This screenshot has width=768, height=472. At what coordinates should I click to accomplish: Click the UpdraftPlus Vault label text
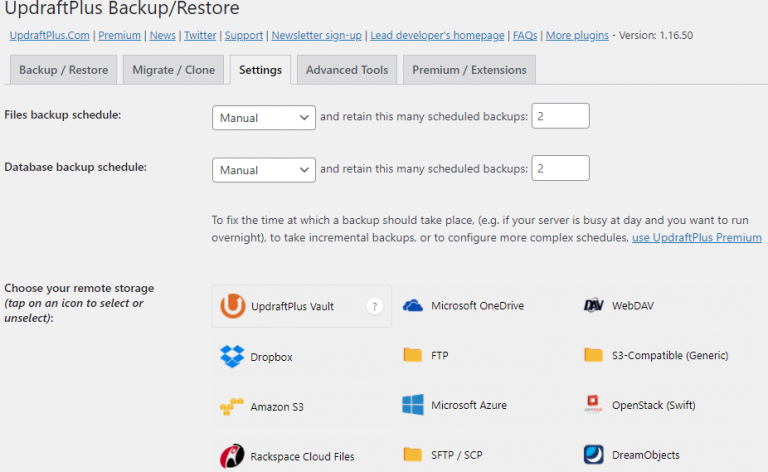point(292,307)
